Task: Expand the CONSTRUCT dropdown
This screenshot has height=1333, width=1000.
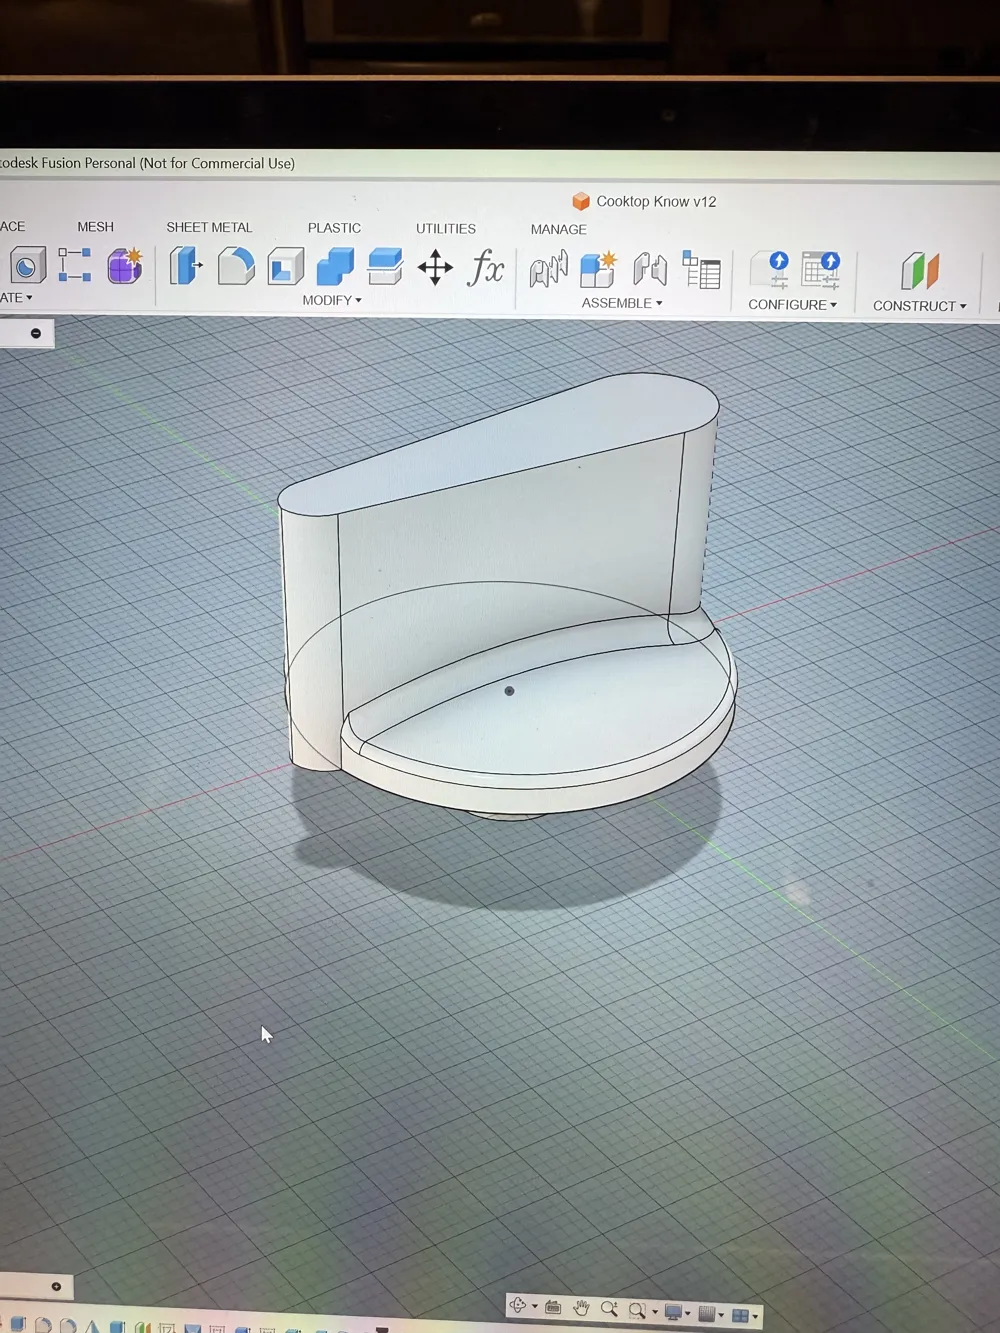Action: [919, 306]
